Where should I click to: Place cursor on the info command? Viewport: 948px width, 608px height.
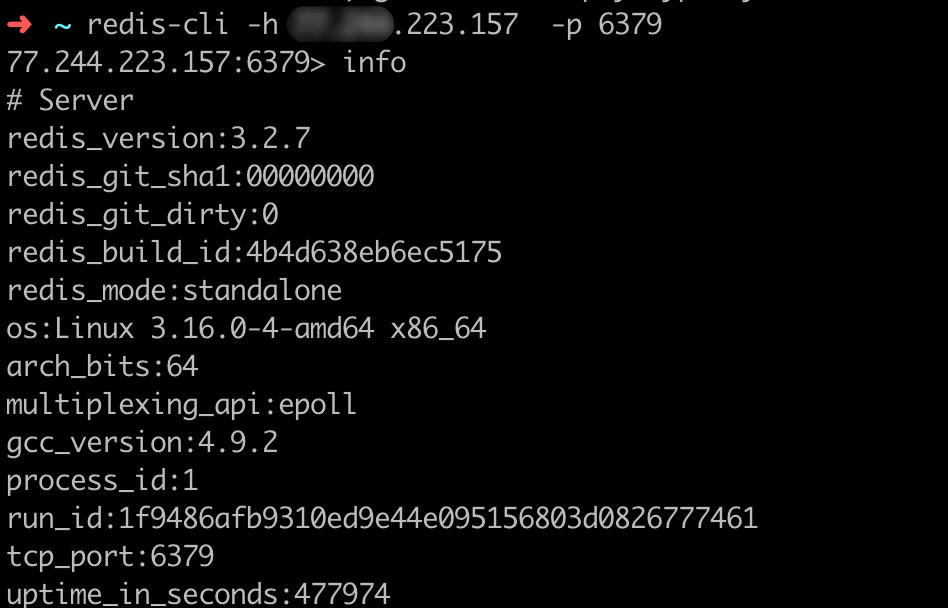point(374,63)
